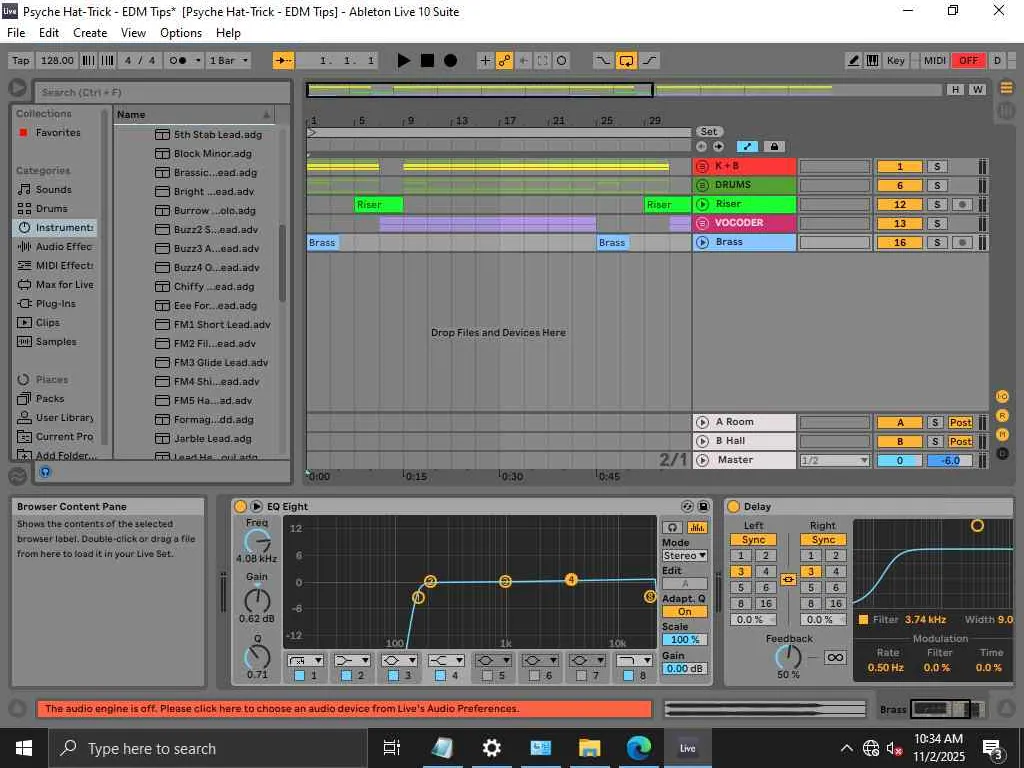
Task: Open the File menu
Action: 16,33
